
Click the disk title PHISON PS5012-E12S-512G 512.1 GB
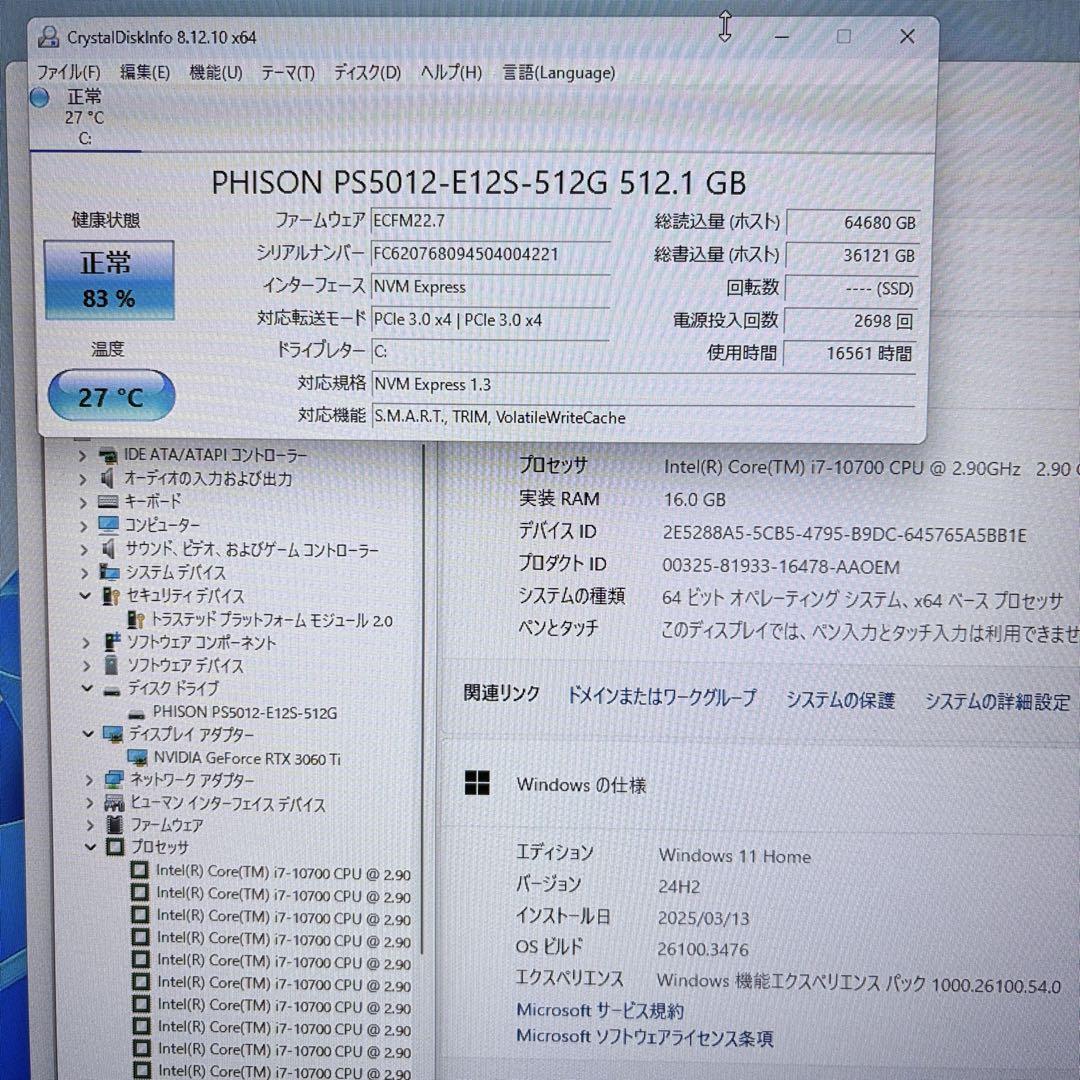click(x=478, y=183)
